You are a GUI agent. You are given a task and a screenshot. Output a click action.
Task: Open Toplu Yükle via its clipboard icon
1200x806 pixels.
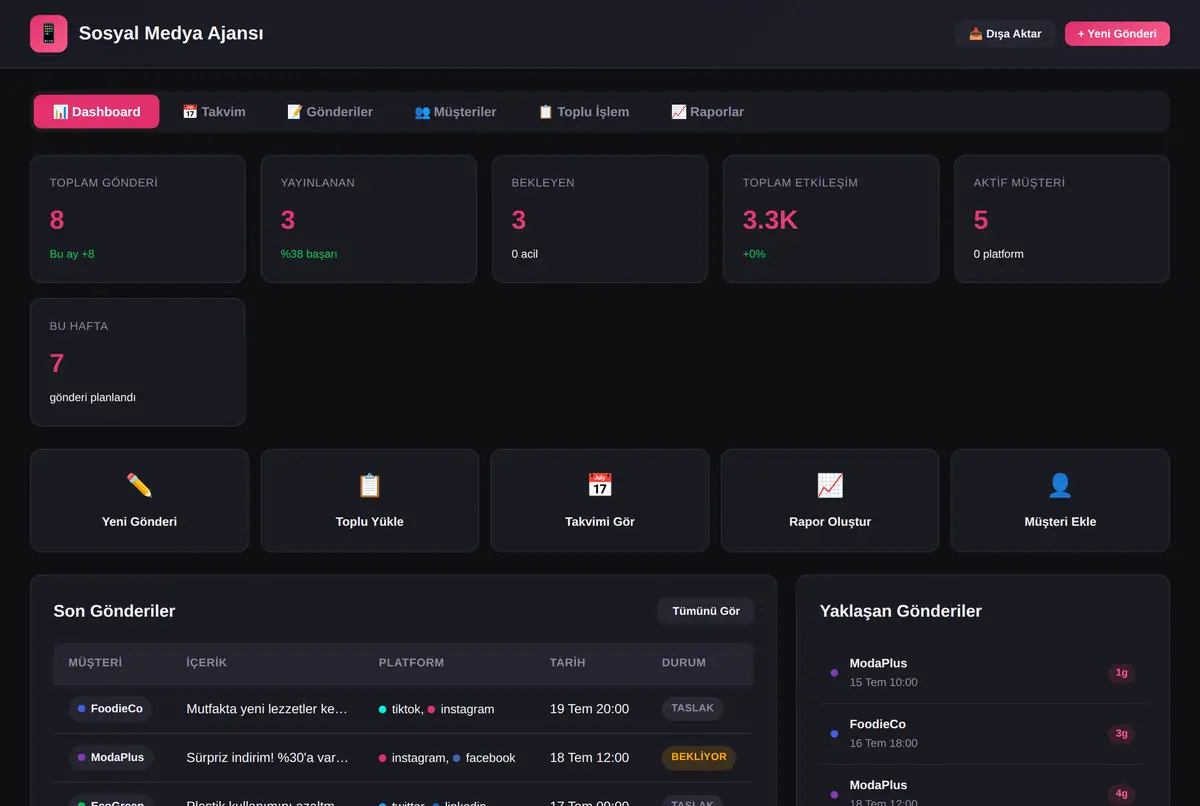(370, 485)
